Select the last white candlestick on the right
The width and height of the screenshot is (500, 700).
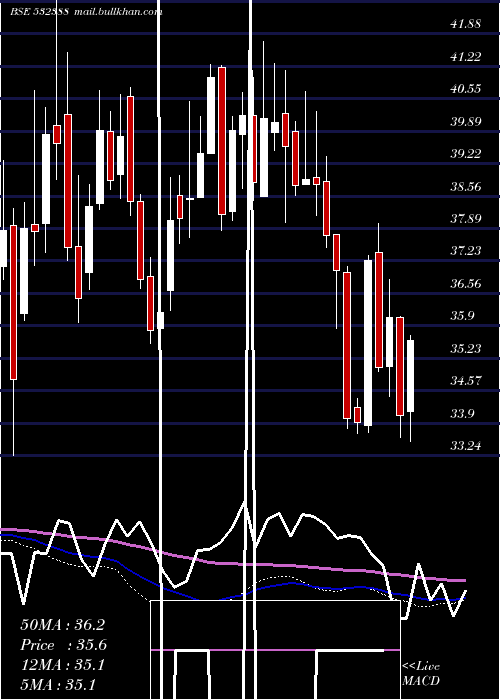tap(410, 376)
